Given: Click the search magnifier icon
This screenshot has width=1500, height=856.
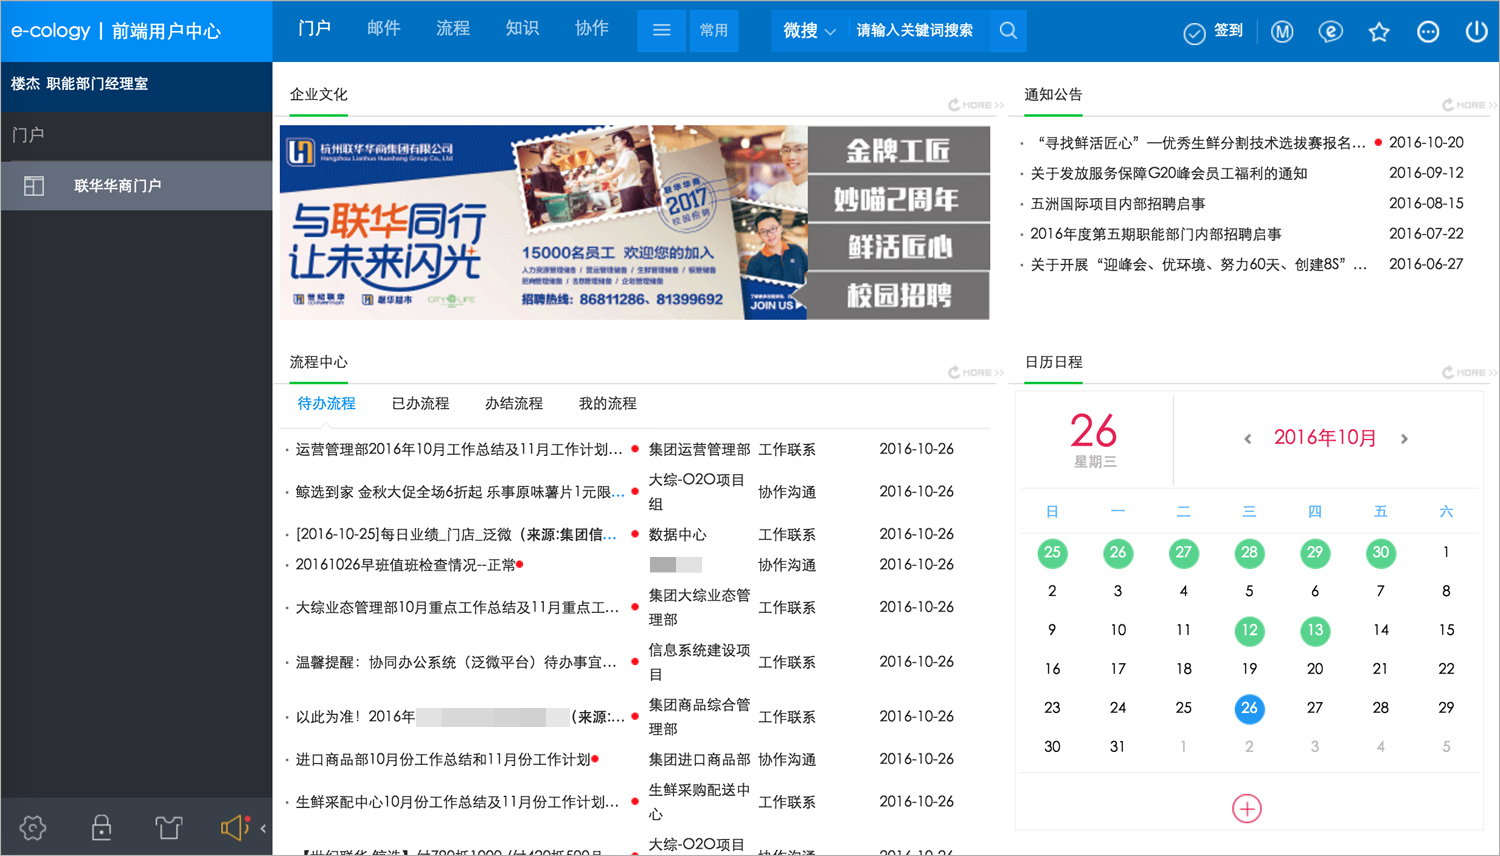Looking at the screenshot, I should pyautogui.click(x=1008, y=31).
